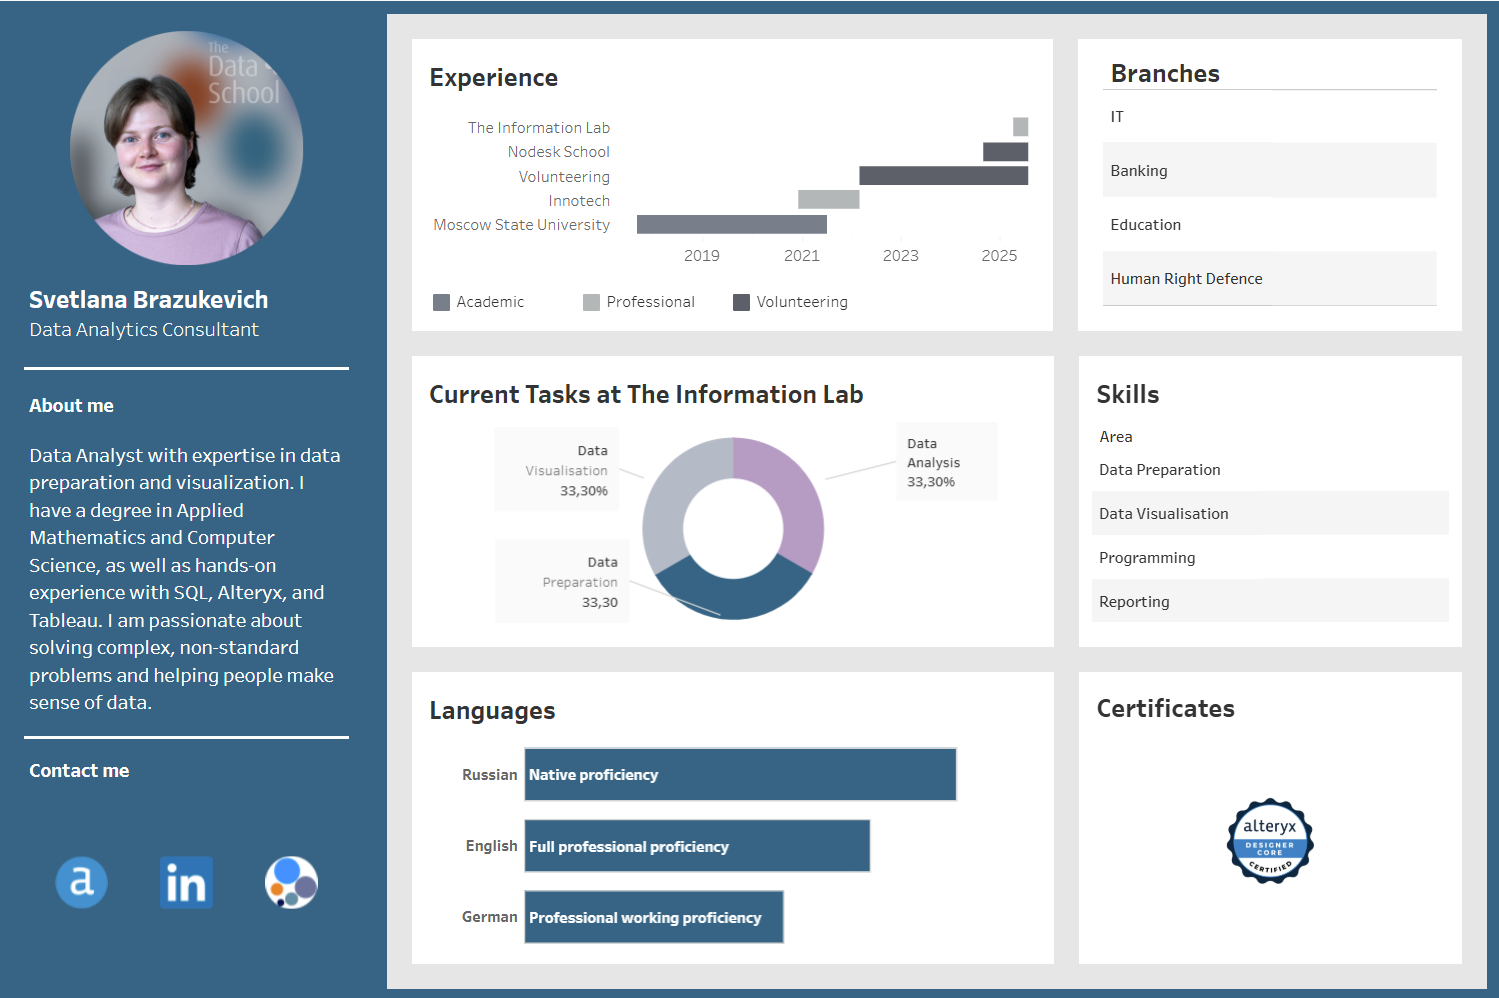This screenshot has width=1499, height=998.
Task: Click the Nodesk School timeline bar
Action: tap(1005, 152)
